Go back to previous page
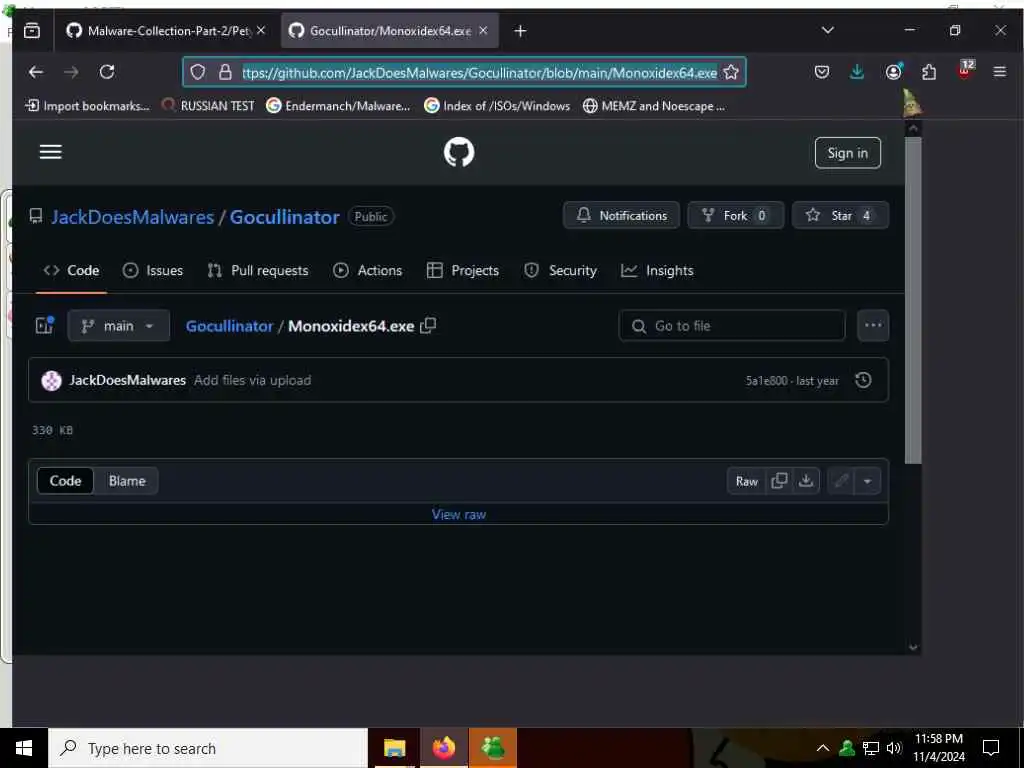Image resolution: width=1024 pixels, height=768 pixels. [x=36, y=72]
